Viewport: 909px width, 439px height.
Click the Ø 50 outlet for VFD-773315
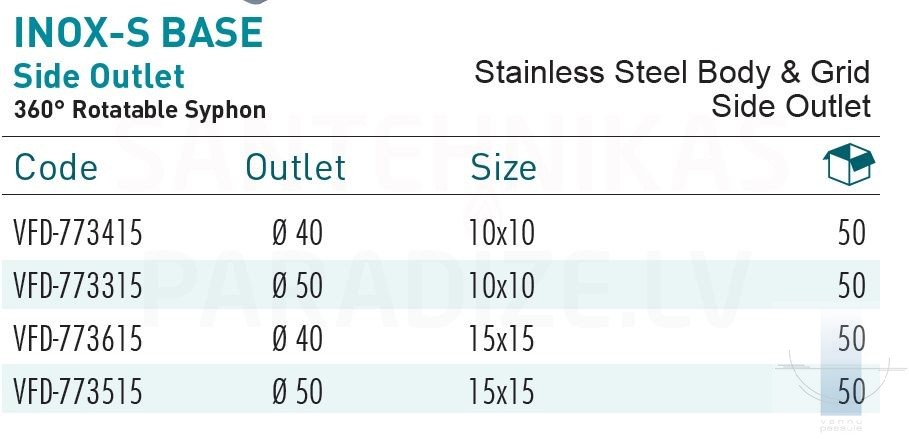click(297, 286)
